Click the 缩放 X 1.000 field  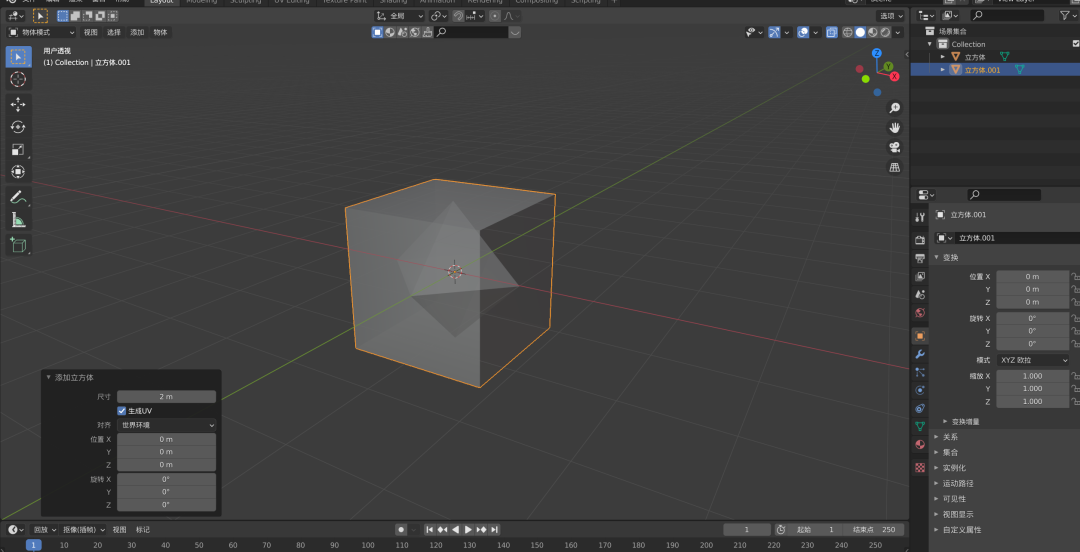(x=1032, y=376)
